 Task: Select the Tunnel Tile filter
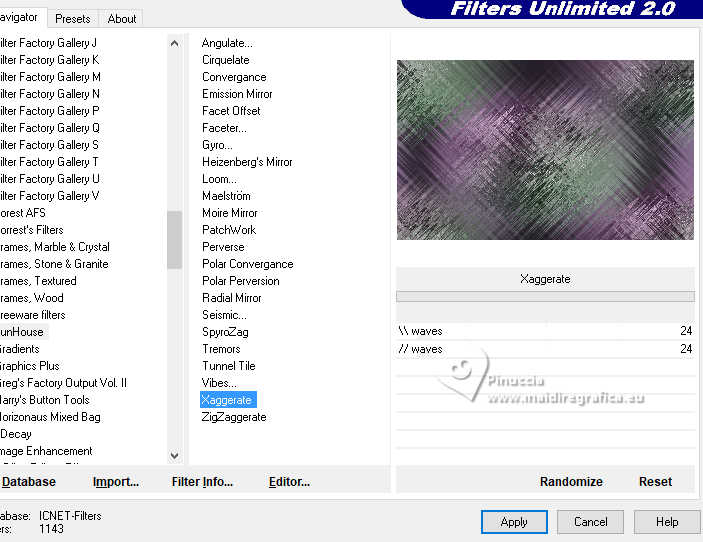point(229,367)
